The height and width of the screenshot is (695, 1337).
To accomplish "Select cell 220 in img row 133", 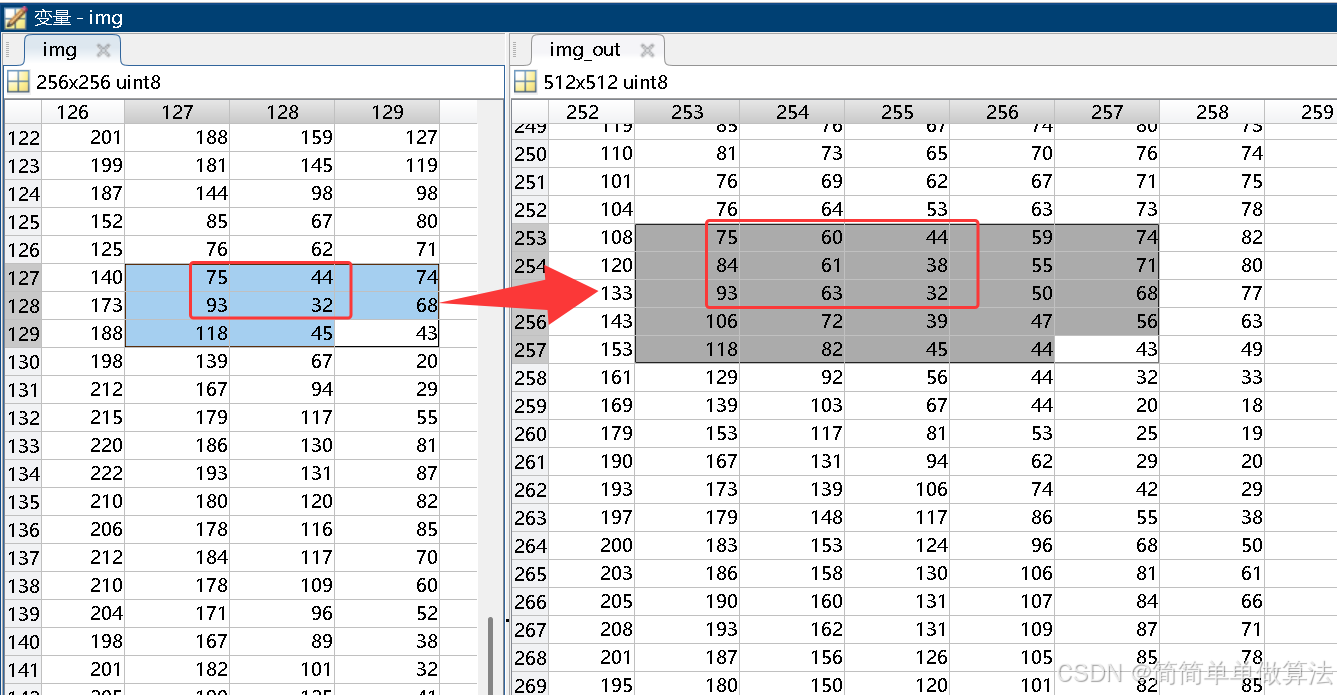I will click(x=84, y=445).
